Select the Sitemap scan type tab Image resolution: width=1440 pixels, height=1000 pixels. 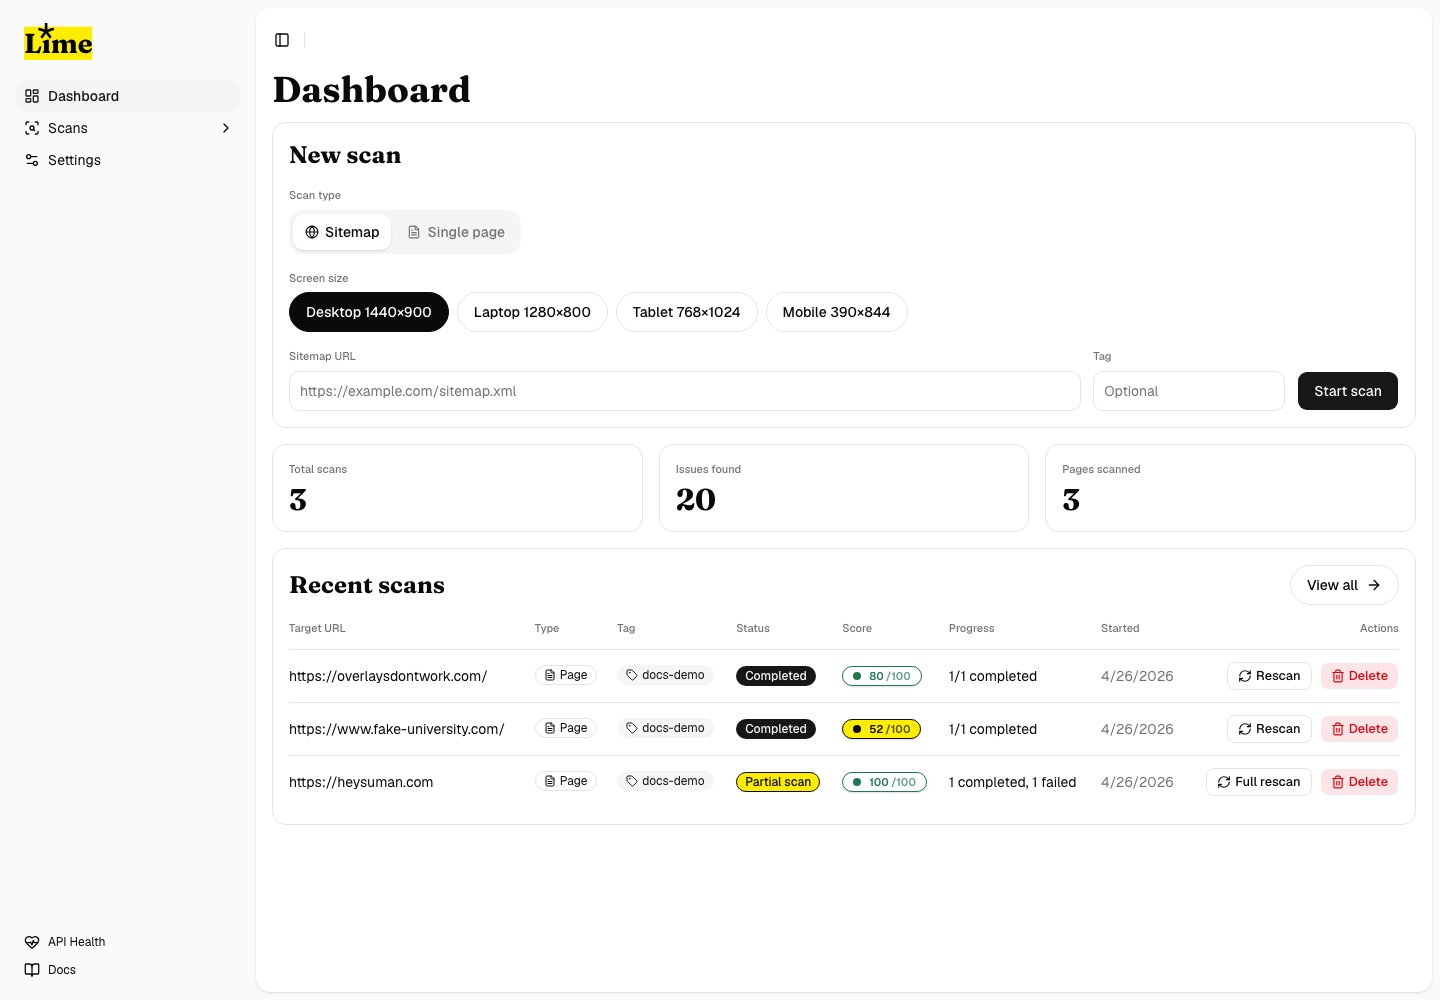pyautogui.click(x=341, y=232)
